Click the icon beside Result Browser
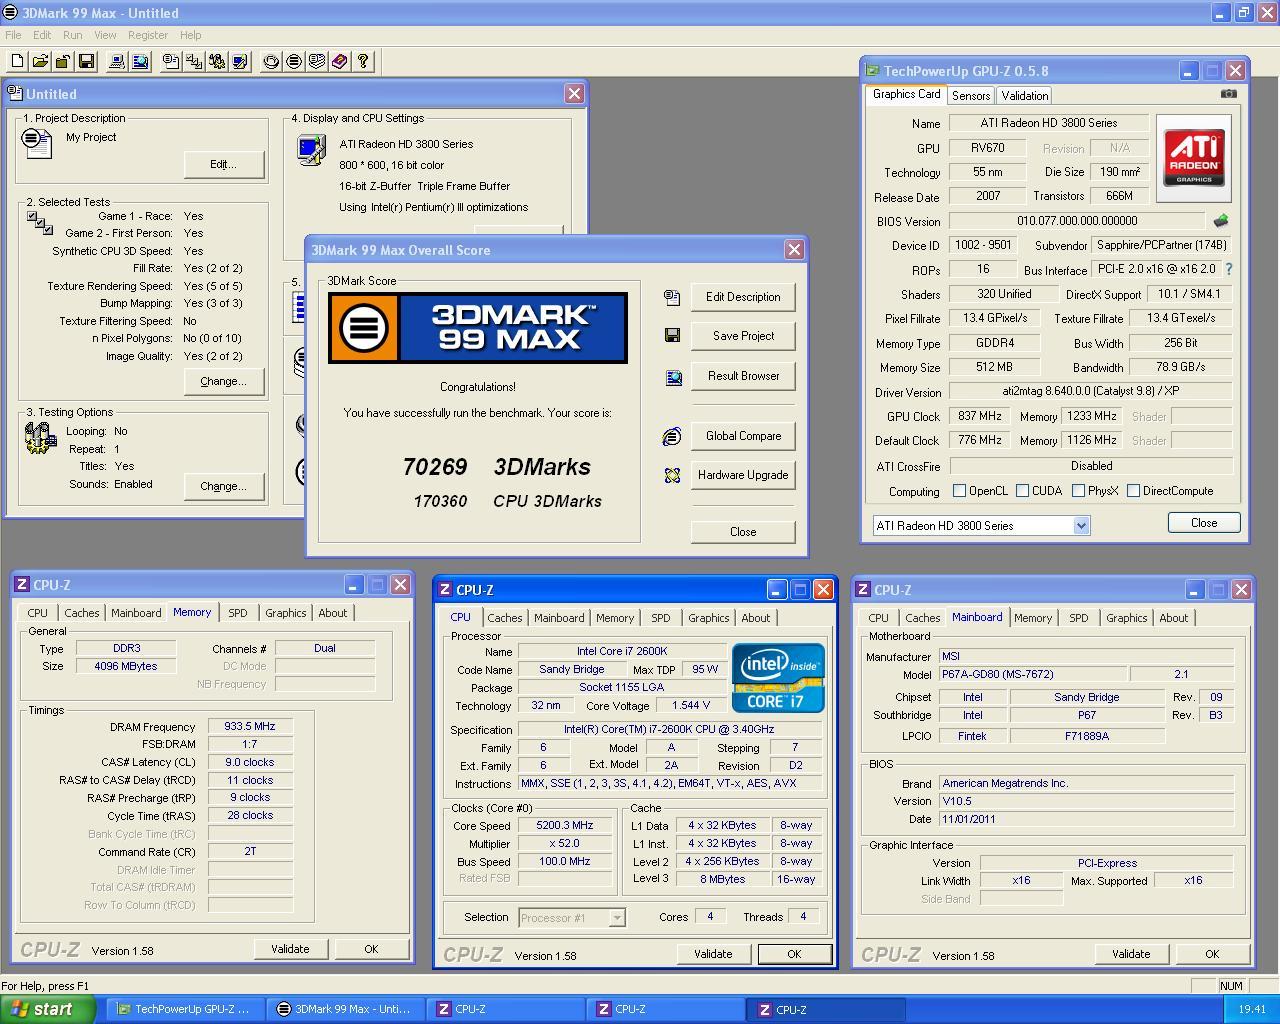The width and height of the screenshot is (1280, 1024). [x=673, y=377]
